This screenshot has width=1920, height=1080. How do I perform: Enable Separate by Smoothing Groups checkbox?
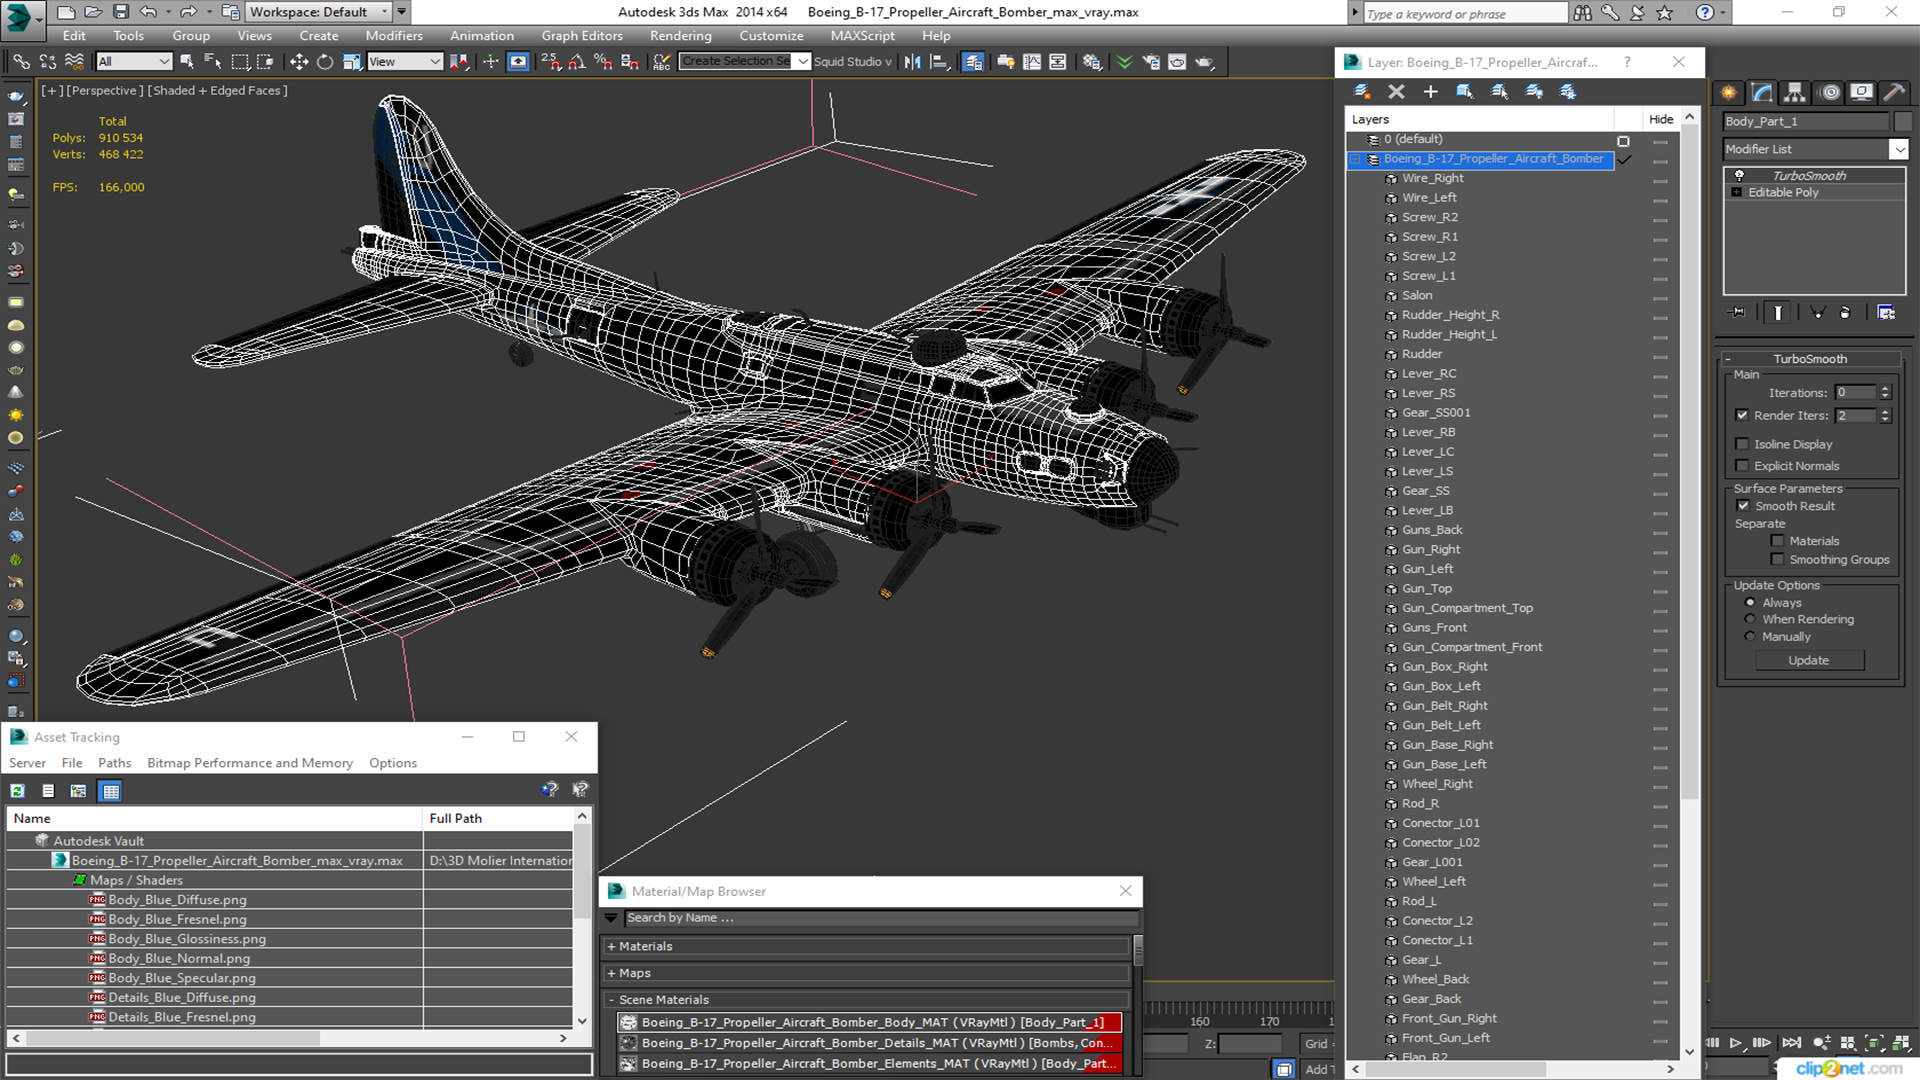1777,560
